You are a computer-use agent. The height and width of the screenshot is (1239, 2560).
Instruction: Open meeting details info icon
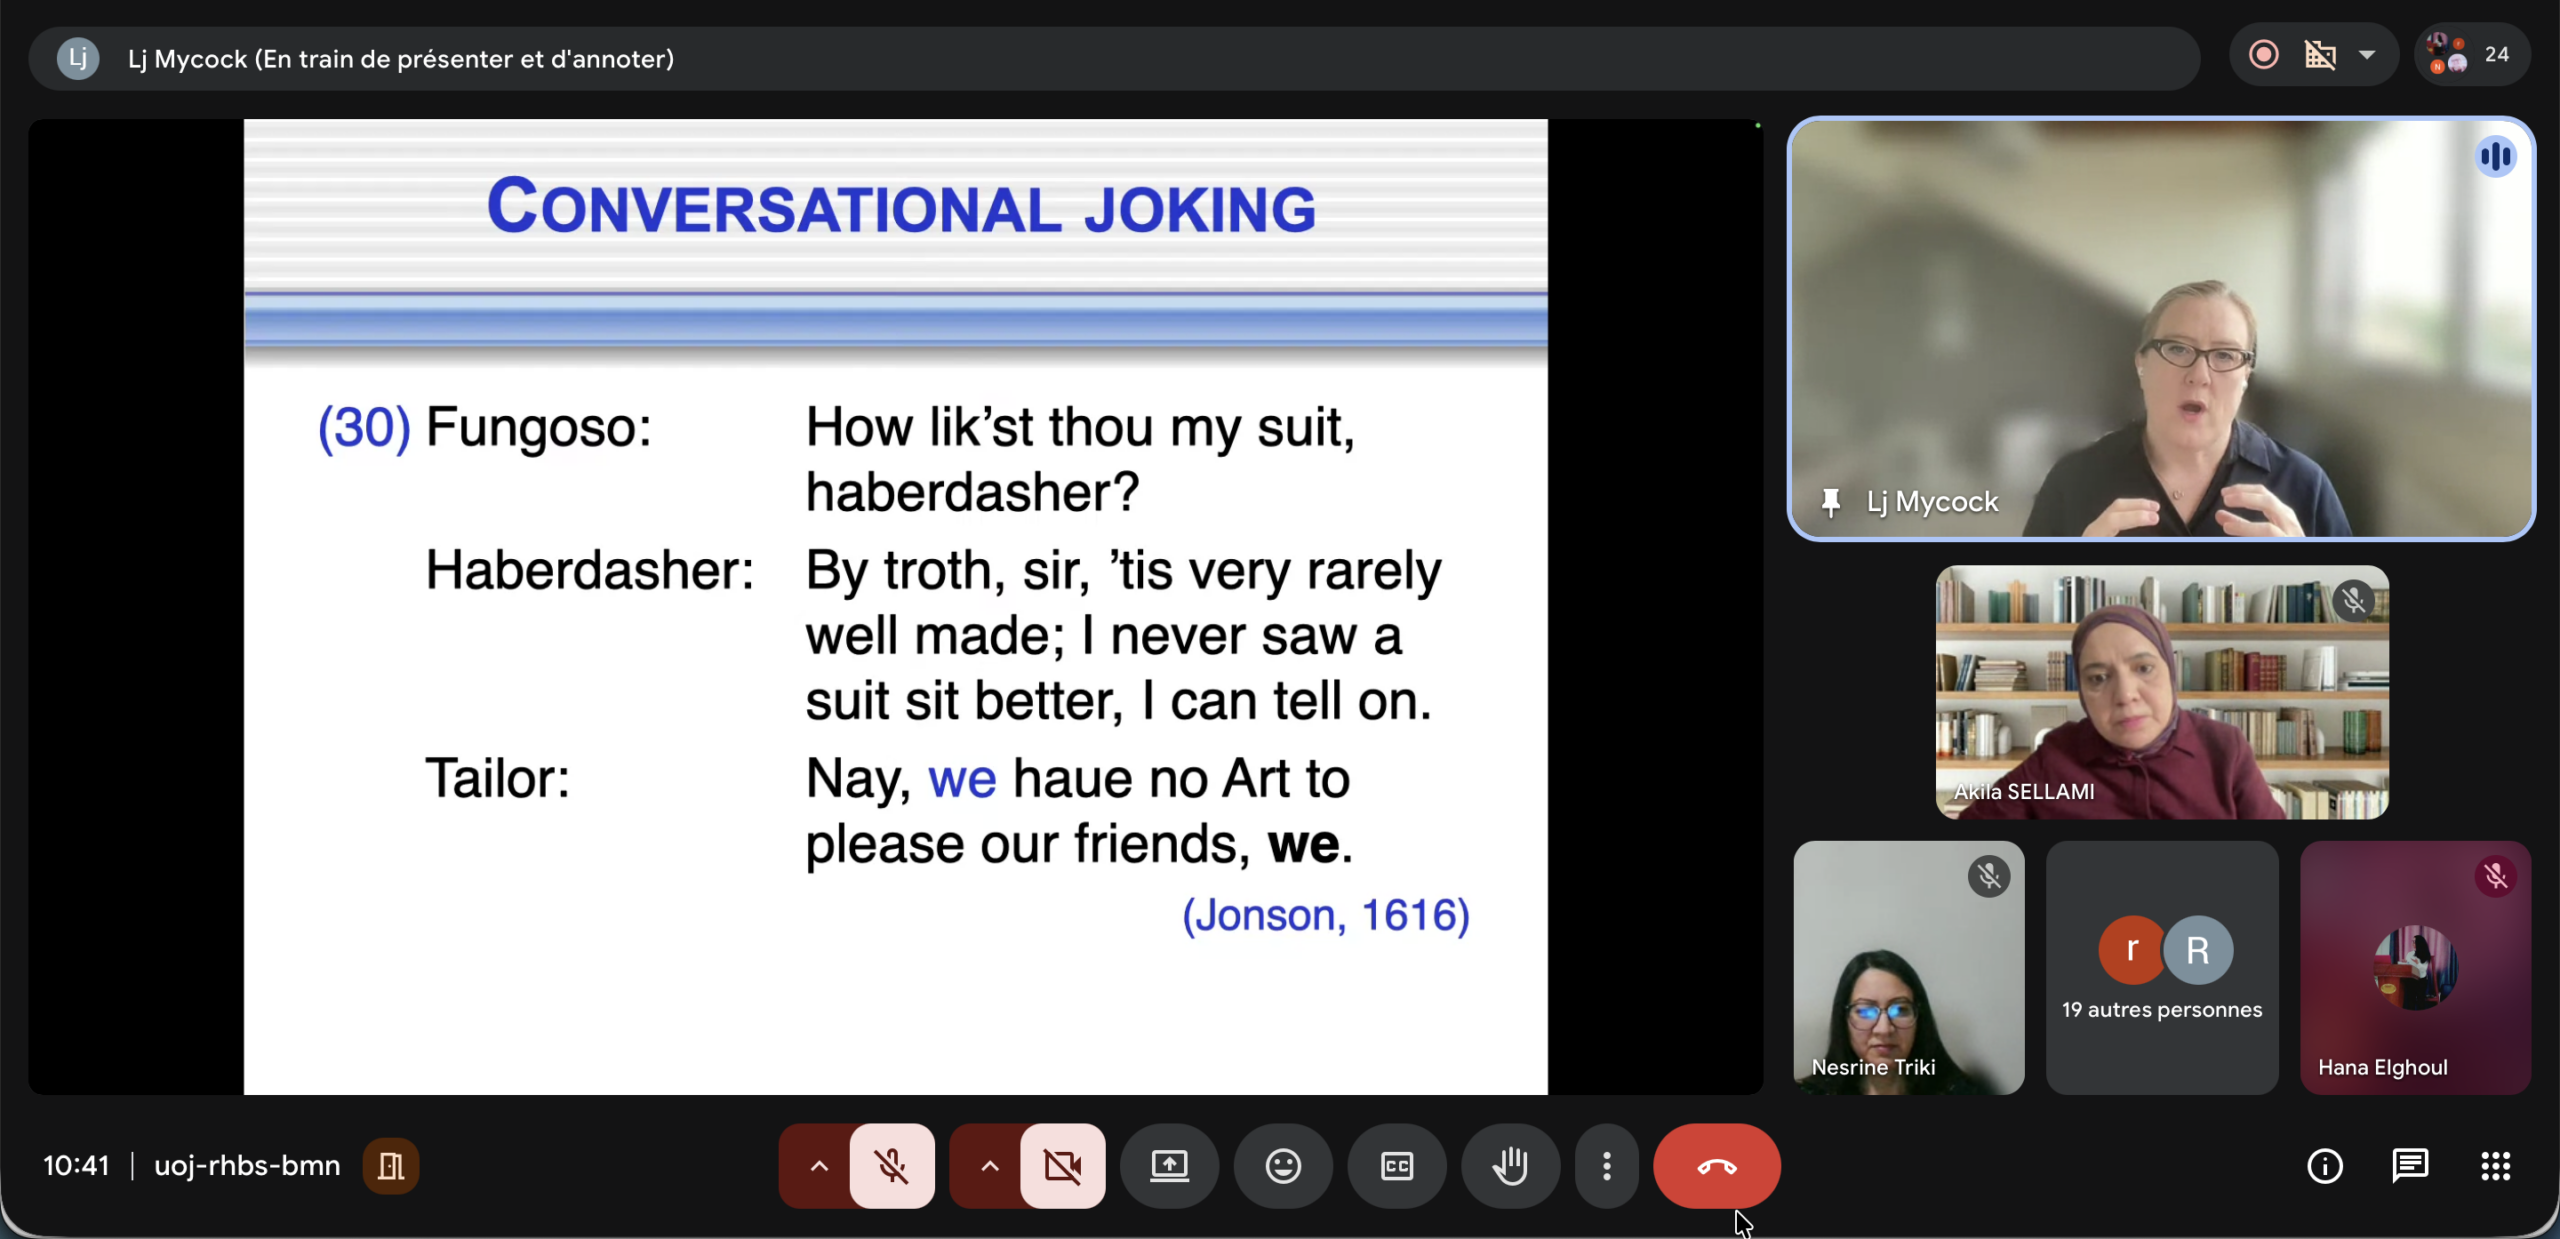point(2324,1166)
